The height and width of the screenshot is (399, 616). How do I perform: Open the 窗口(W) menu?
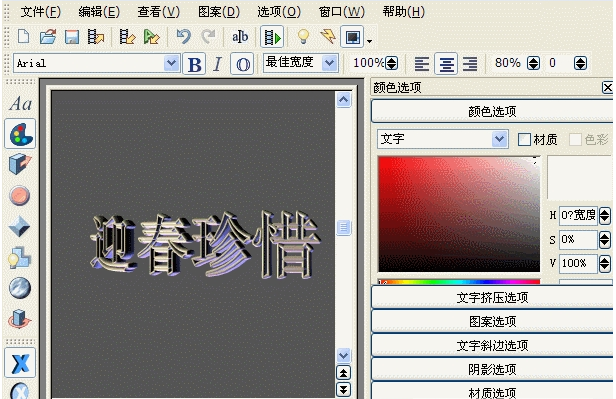(342, 12)
